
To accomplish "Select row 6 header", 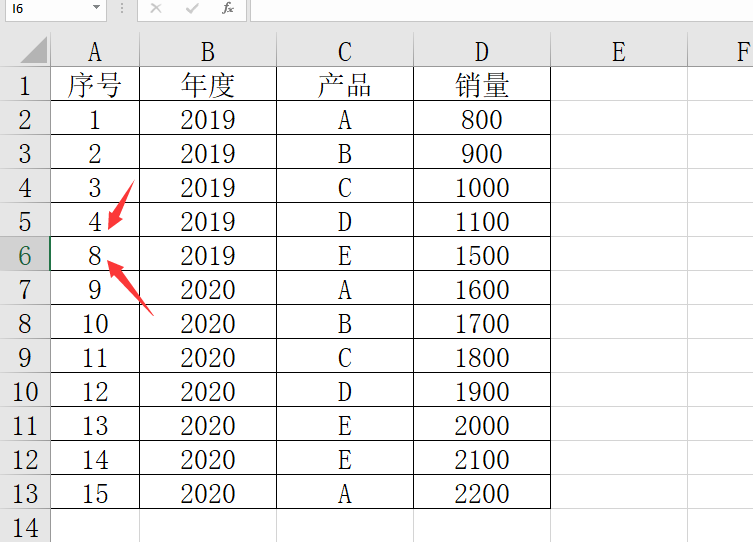I will pyautogui.click(x=25, y=254).
